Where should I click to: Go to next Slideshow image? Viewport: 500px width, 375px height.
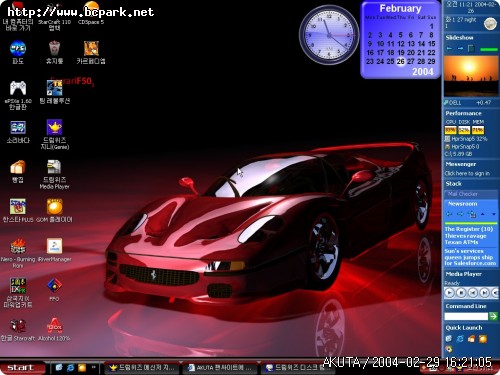click(460, 48)
